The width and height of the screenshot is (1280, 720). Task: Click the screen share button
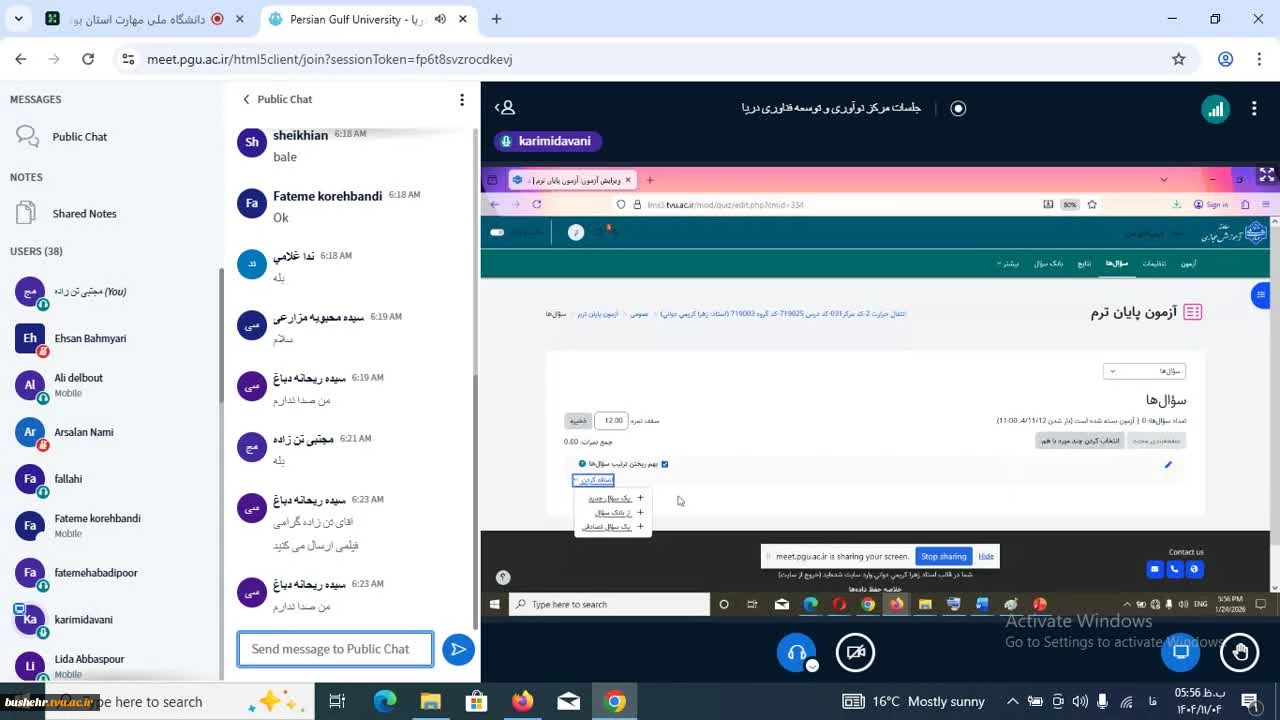click(x=1181, y=652)
